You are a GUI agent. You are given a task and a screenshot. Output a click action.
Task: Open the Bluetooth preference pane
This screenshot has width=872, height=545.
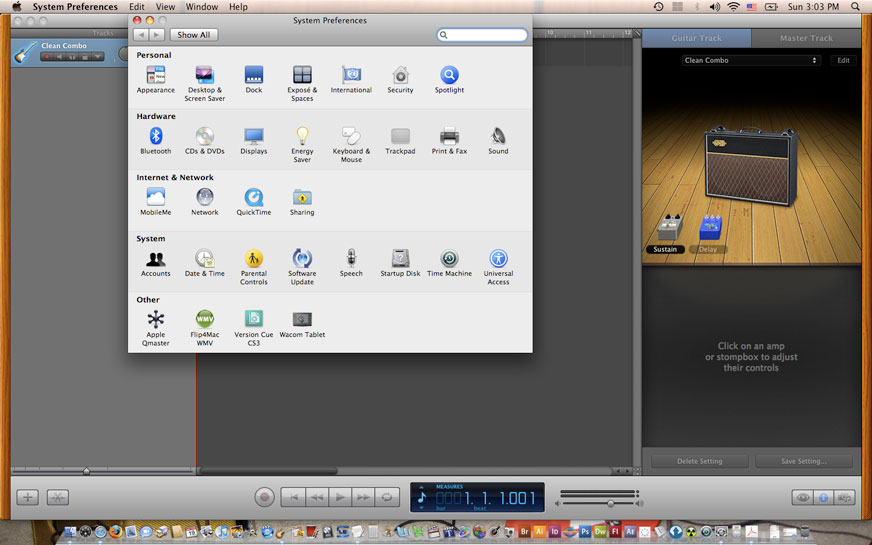[155, 137]
